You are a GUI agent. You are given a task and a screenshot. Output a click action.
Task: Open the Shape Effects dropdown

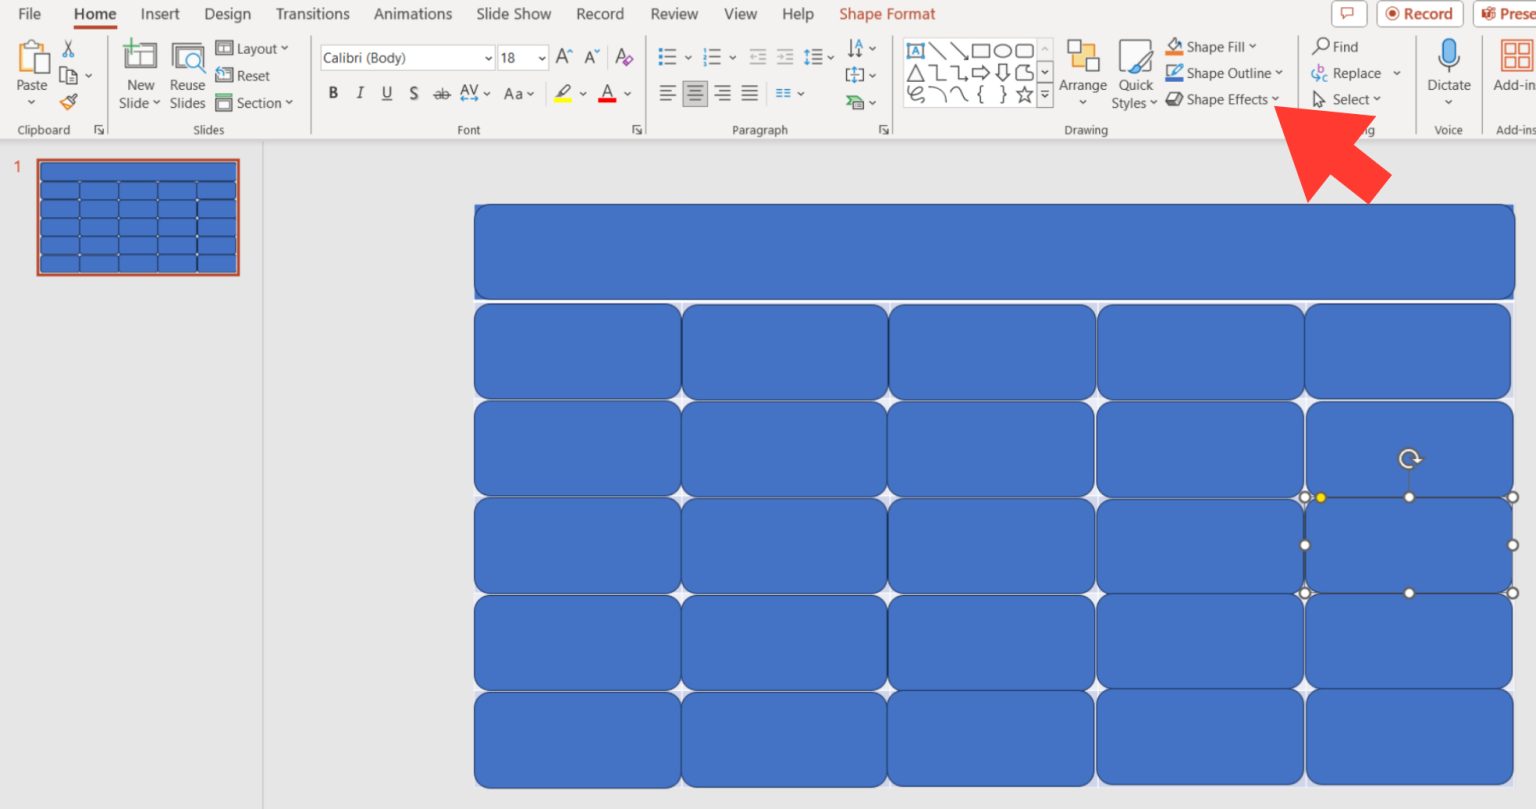tap(1222, 100)
